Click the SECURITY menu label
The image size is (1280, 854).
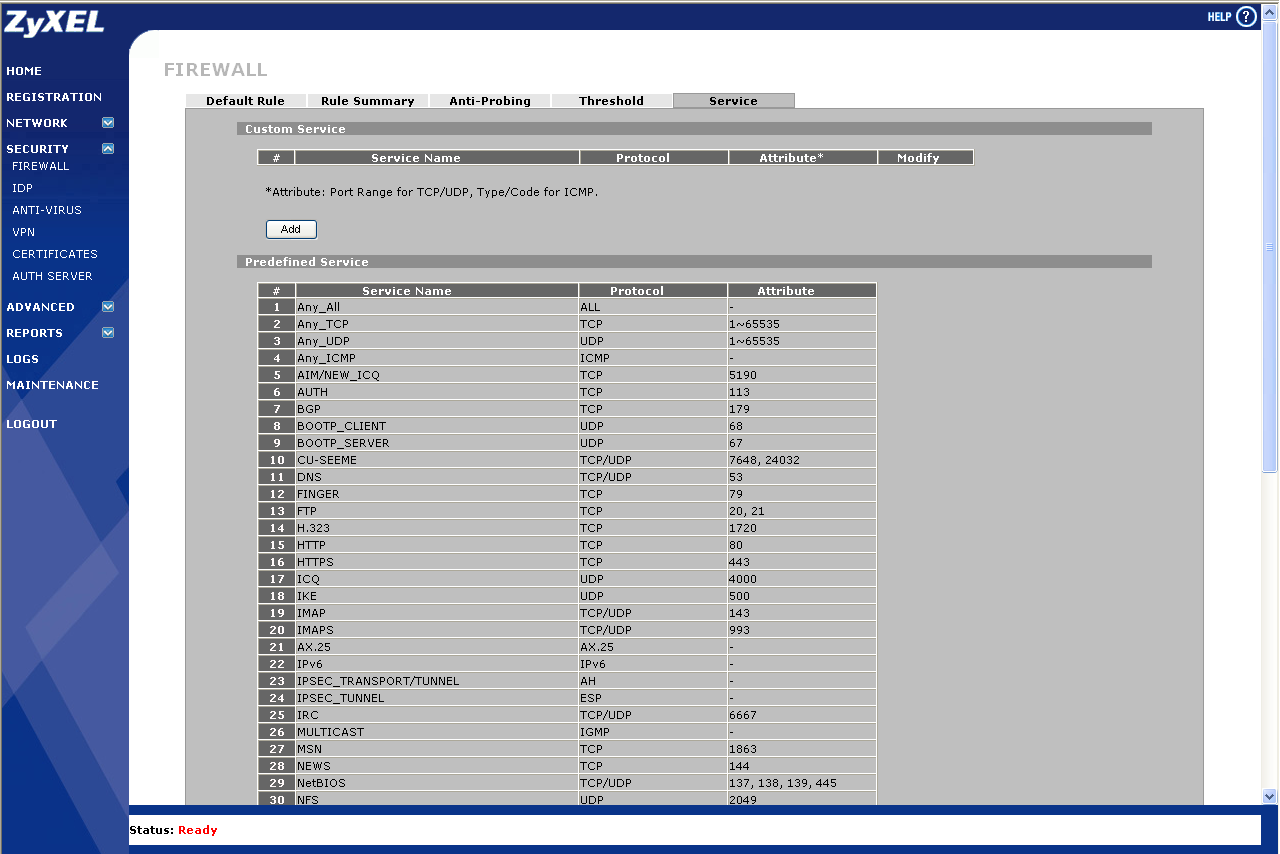pos(38,149)
